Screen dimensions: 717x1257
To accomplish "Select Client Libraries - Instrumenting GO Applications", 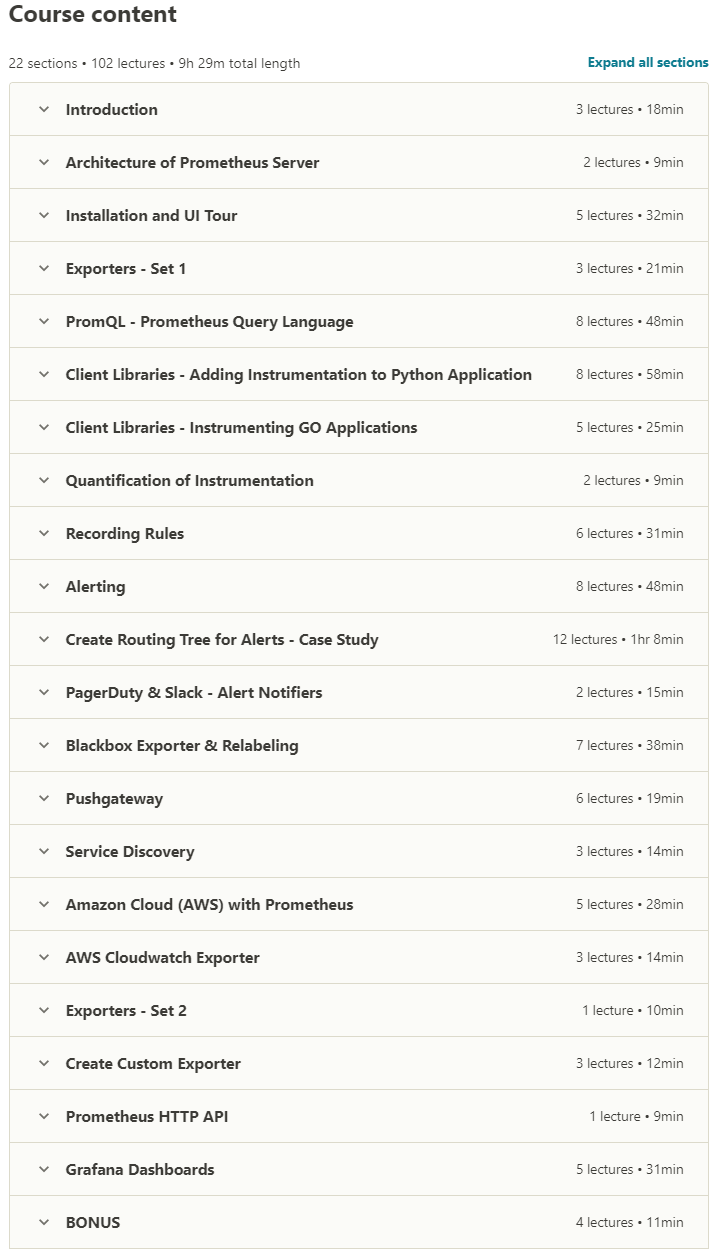I will click(x=241, y=428).
